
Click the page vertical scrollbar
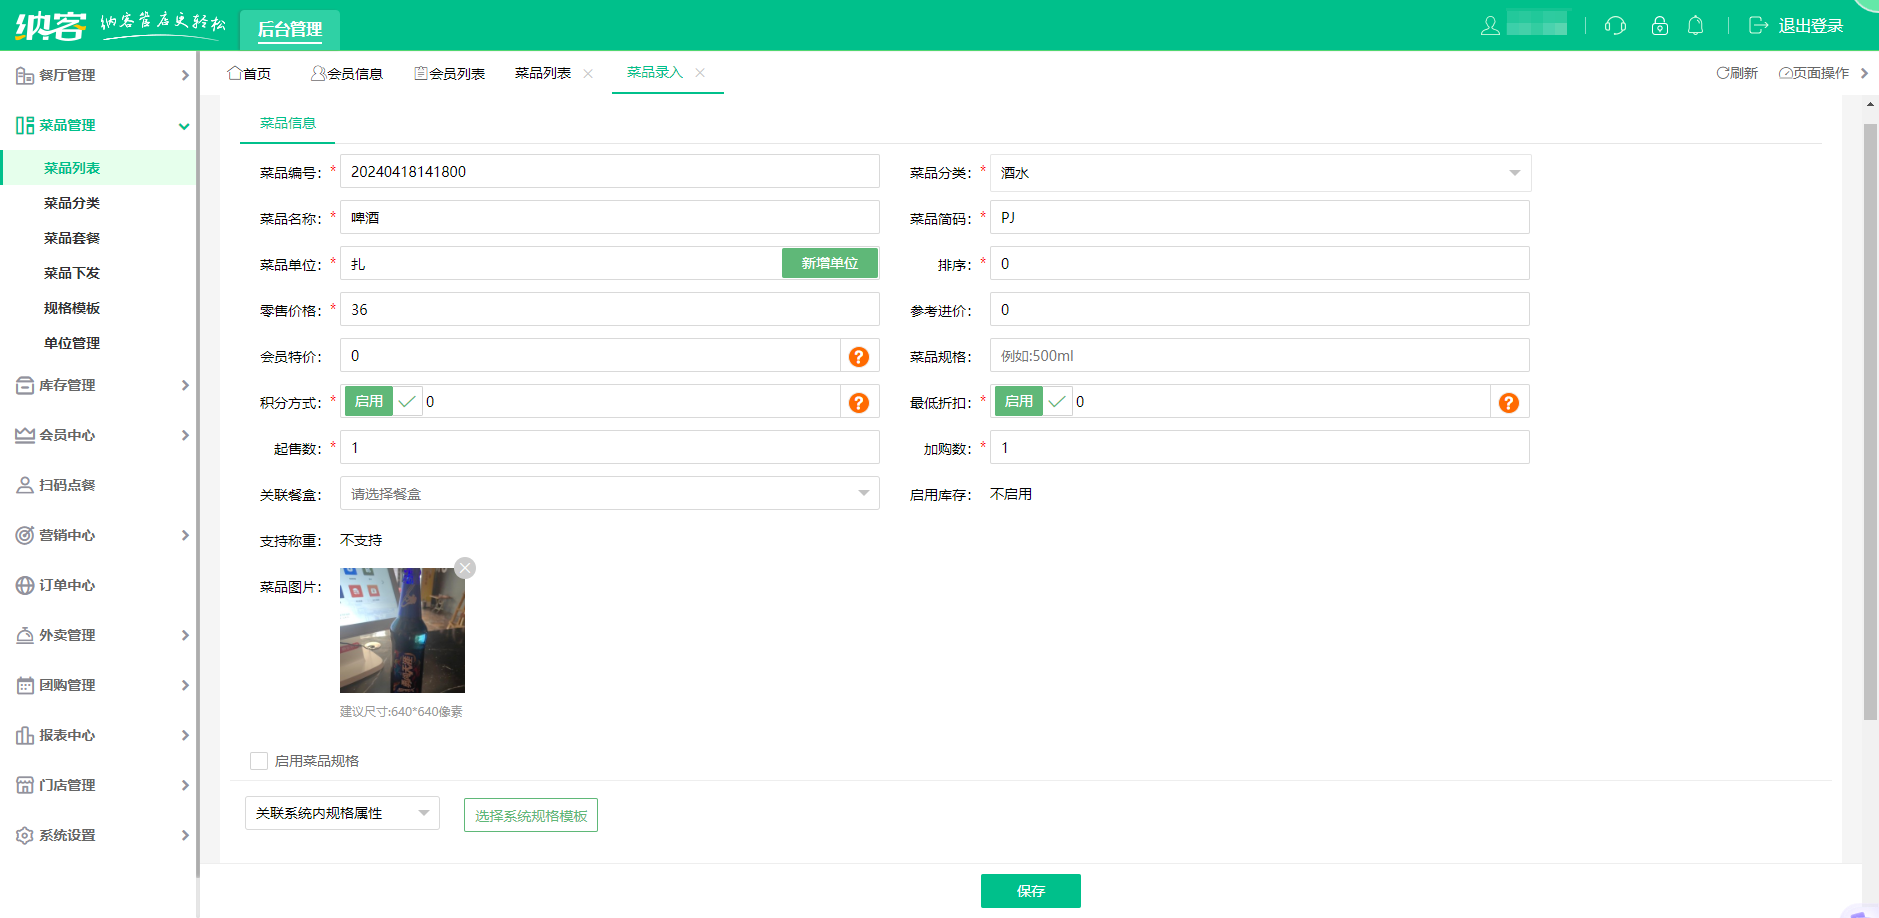pos(1870,420)
